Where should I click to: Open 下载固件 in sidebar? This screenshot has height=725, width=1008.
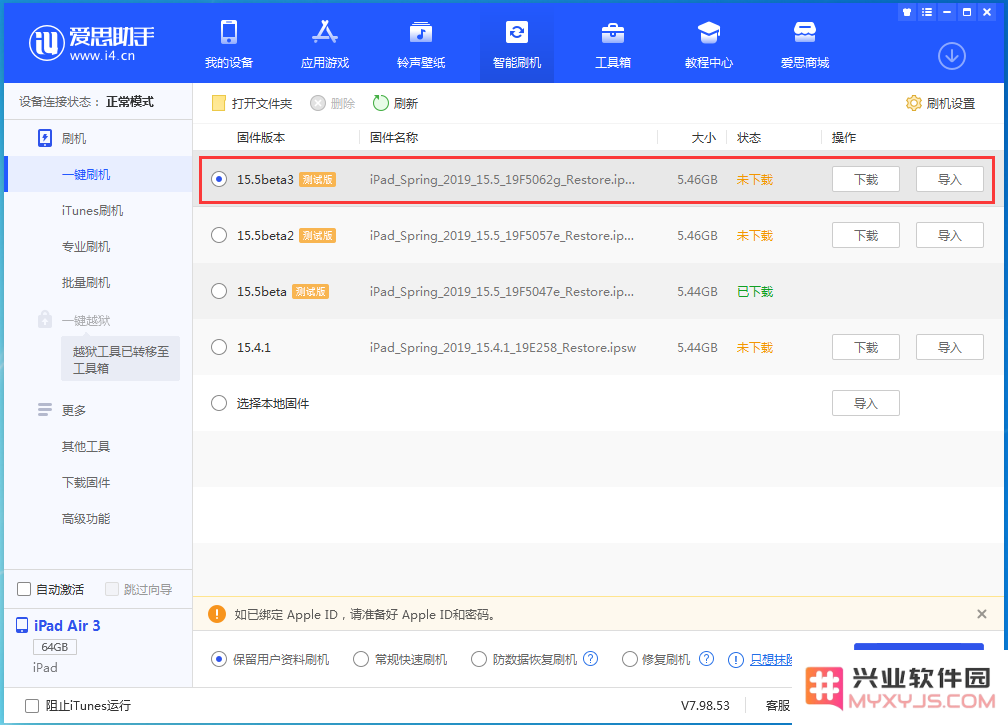point(86,482)
